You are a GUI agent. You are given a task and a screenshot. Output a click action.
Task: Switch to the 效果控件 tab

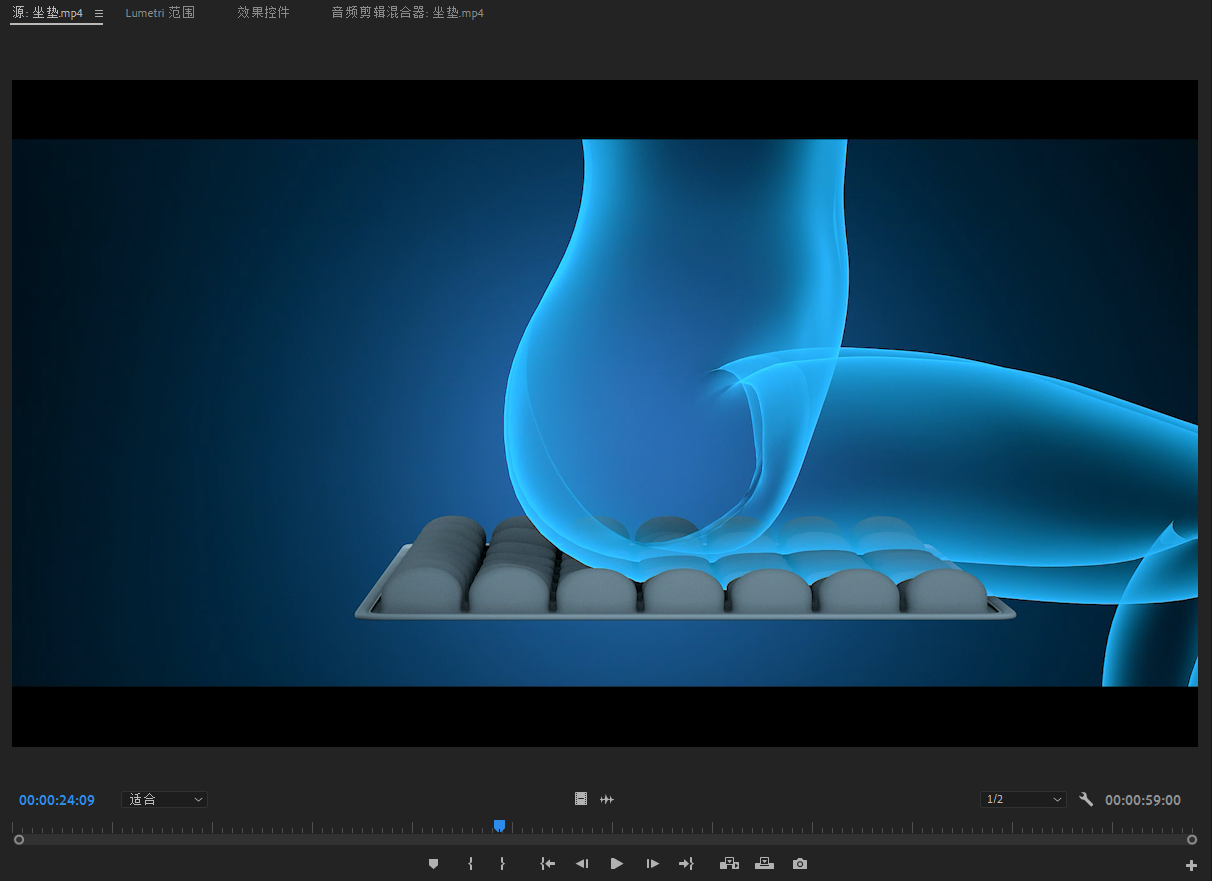click(x=263, y=13)
